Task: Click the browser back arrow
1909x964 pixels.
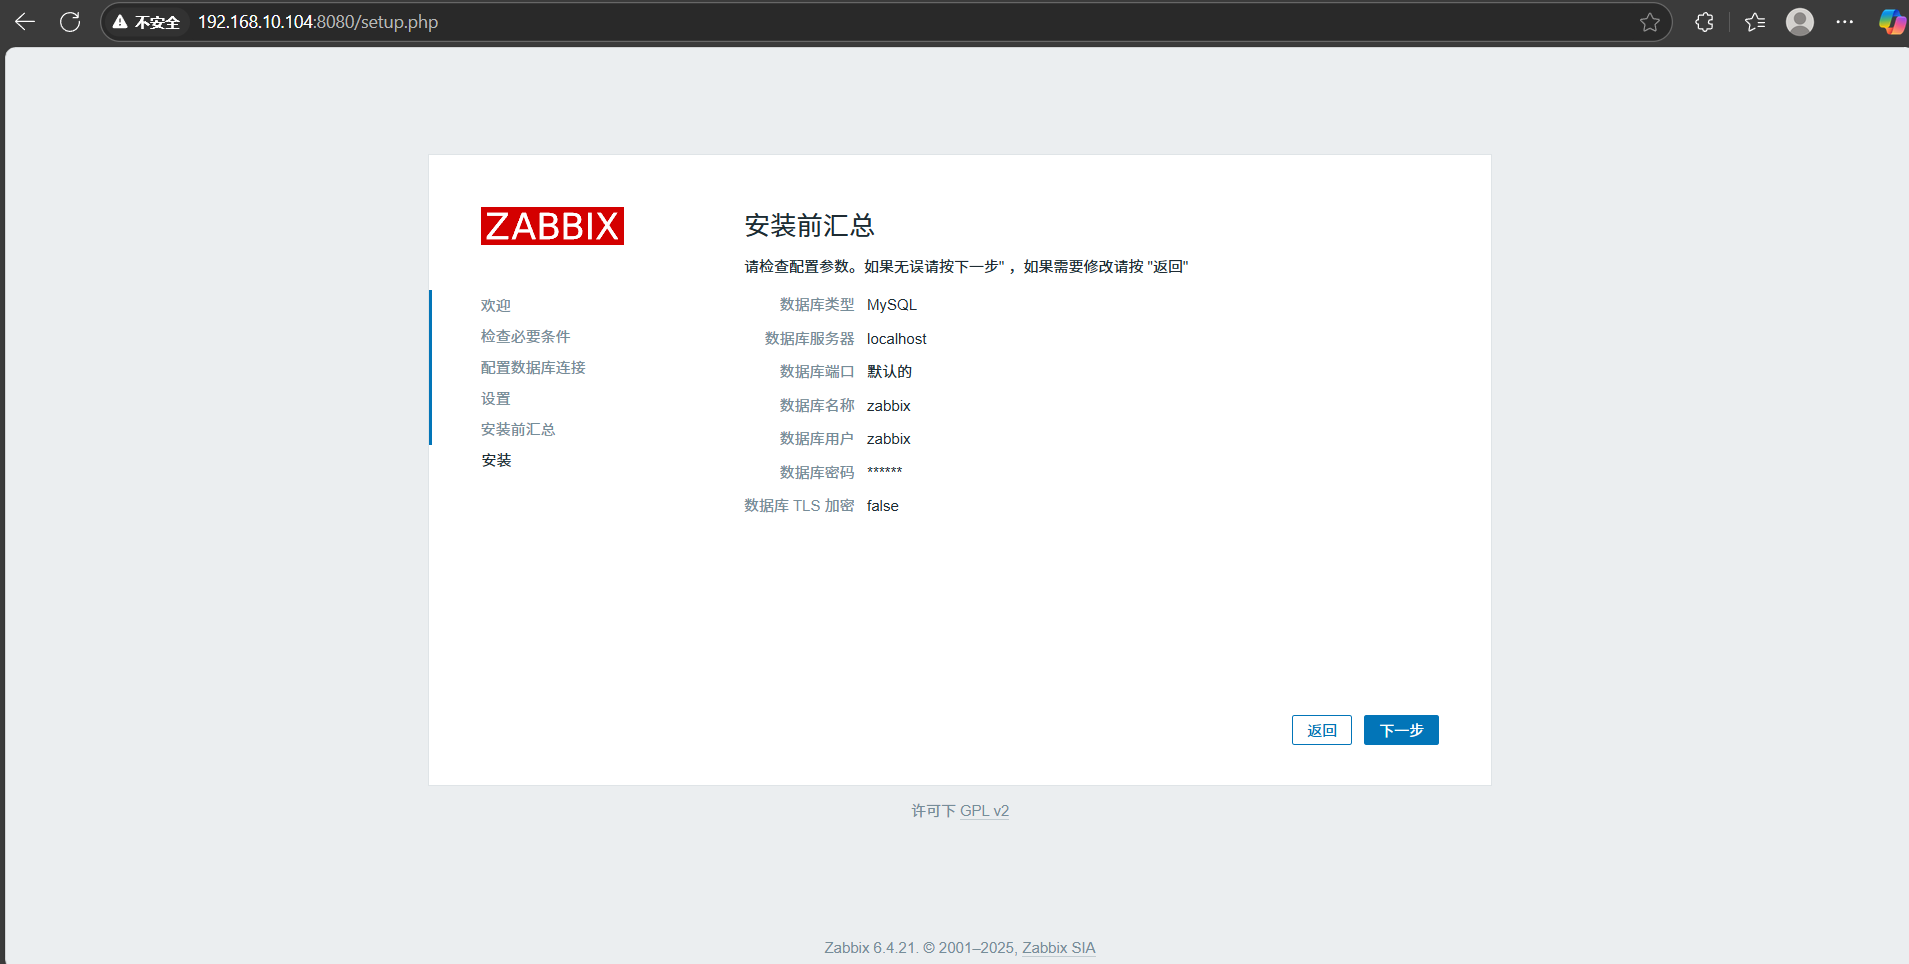Action: (x=25, y=22)
